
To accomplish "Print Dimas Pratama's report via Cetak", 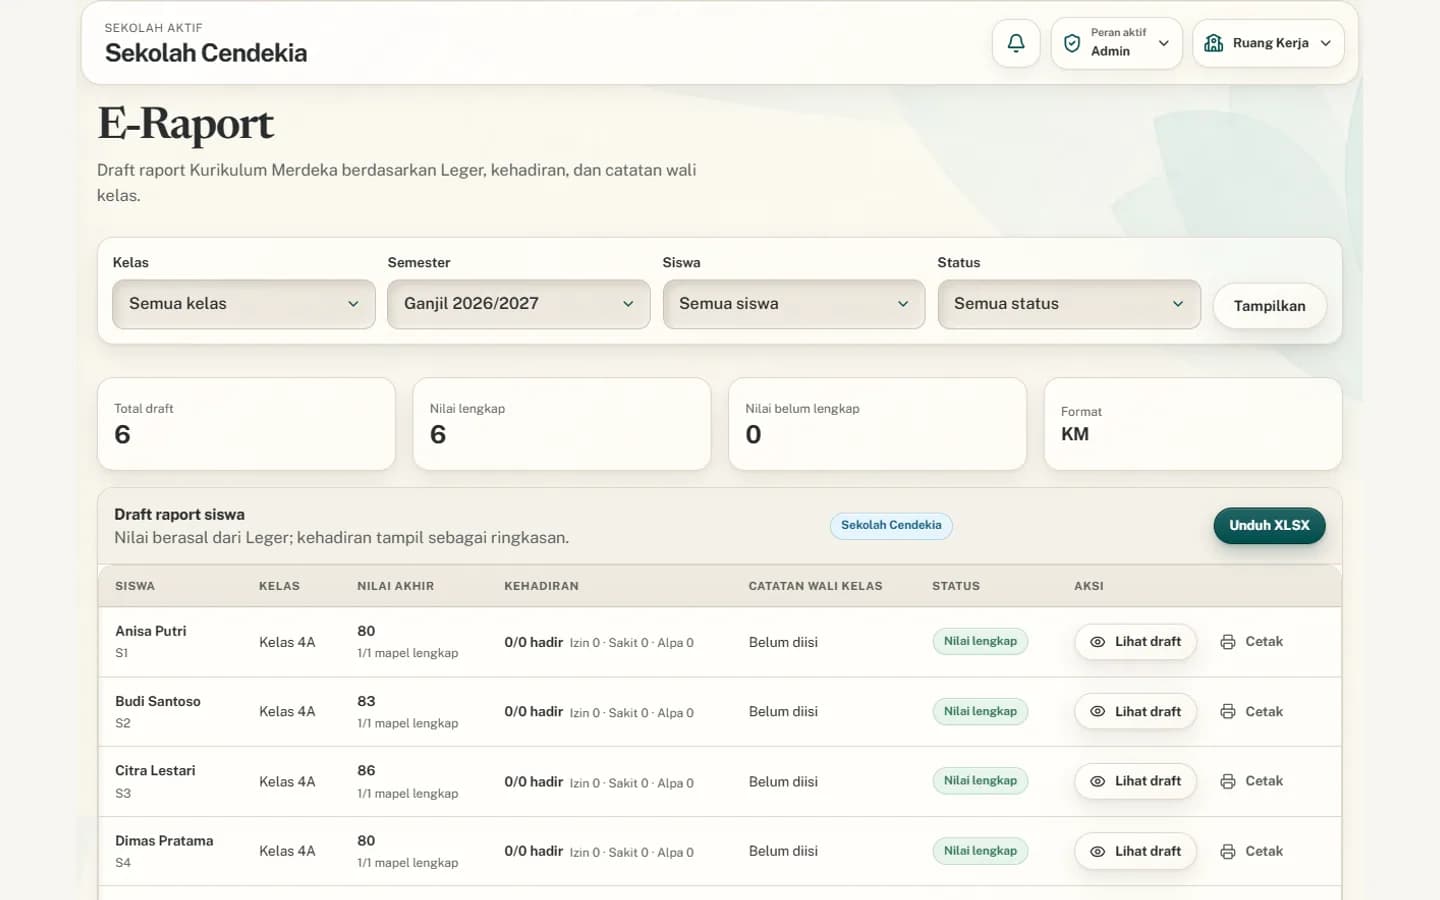I will (x=1252, y=851).
